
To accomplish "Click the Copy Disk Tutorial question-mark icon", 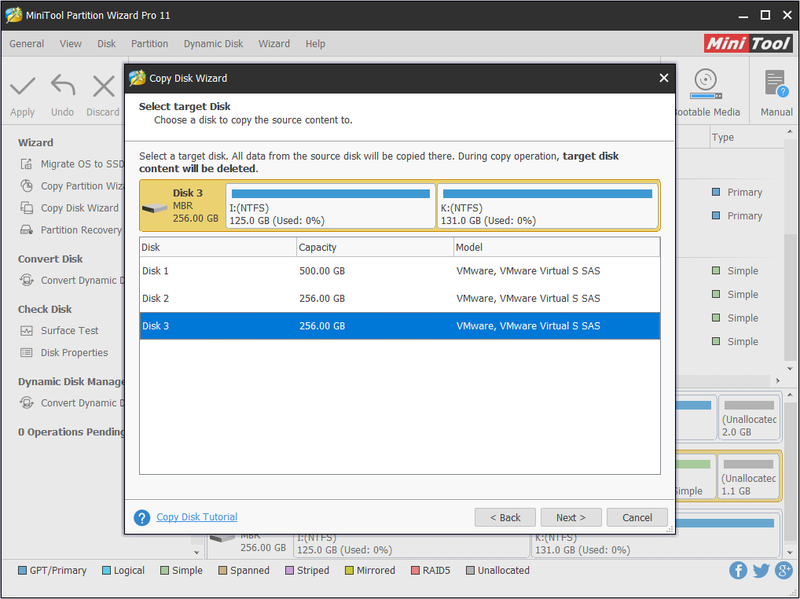I will pos(142,517).
